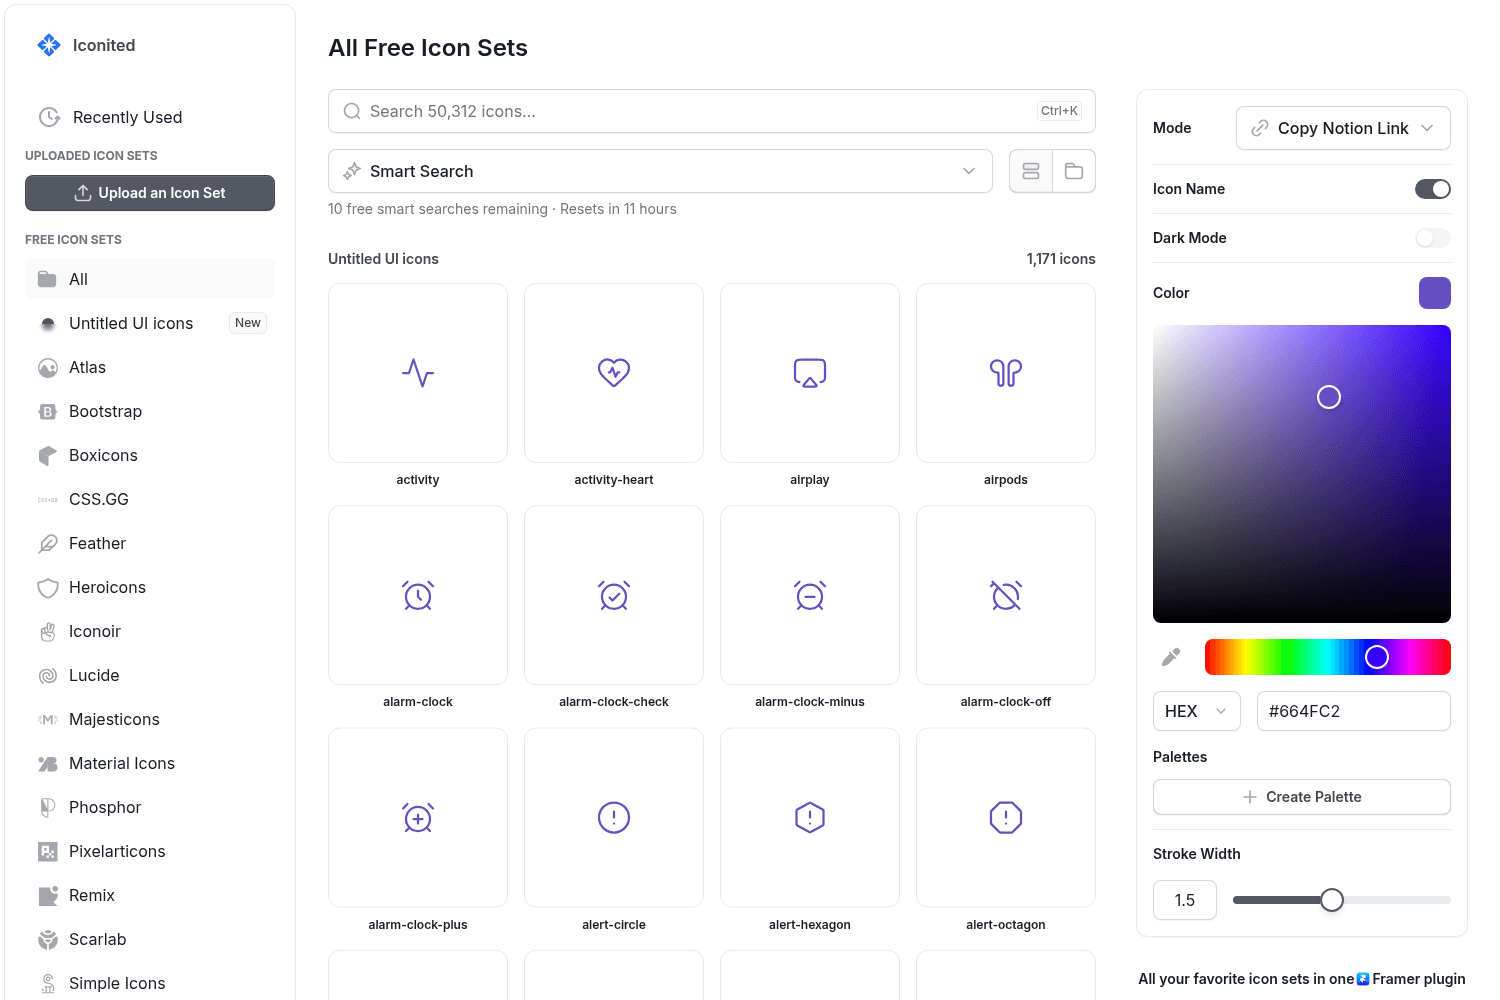Open the All icon sets category
The width and height of the screenshot is (1500, 1000).
(150, 279)
